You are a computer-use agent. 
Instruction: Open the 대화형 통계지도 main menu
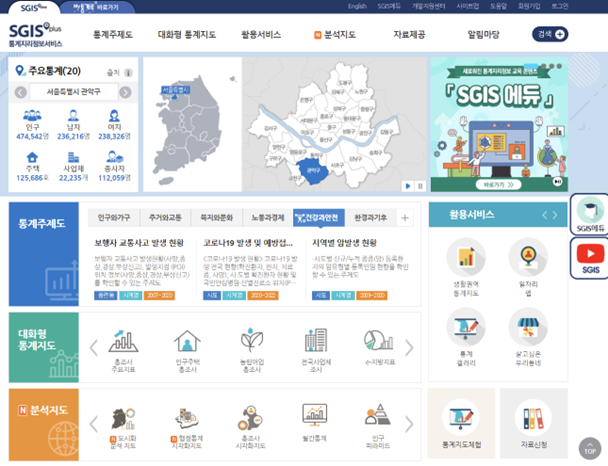[x=187, y=35]
